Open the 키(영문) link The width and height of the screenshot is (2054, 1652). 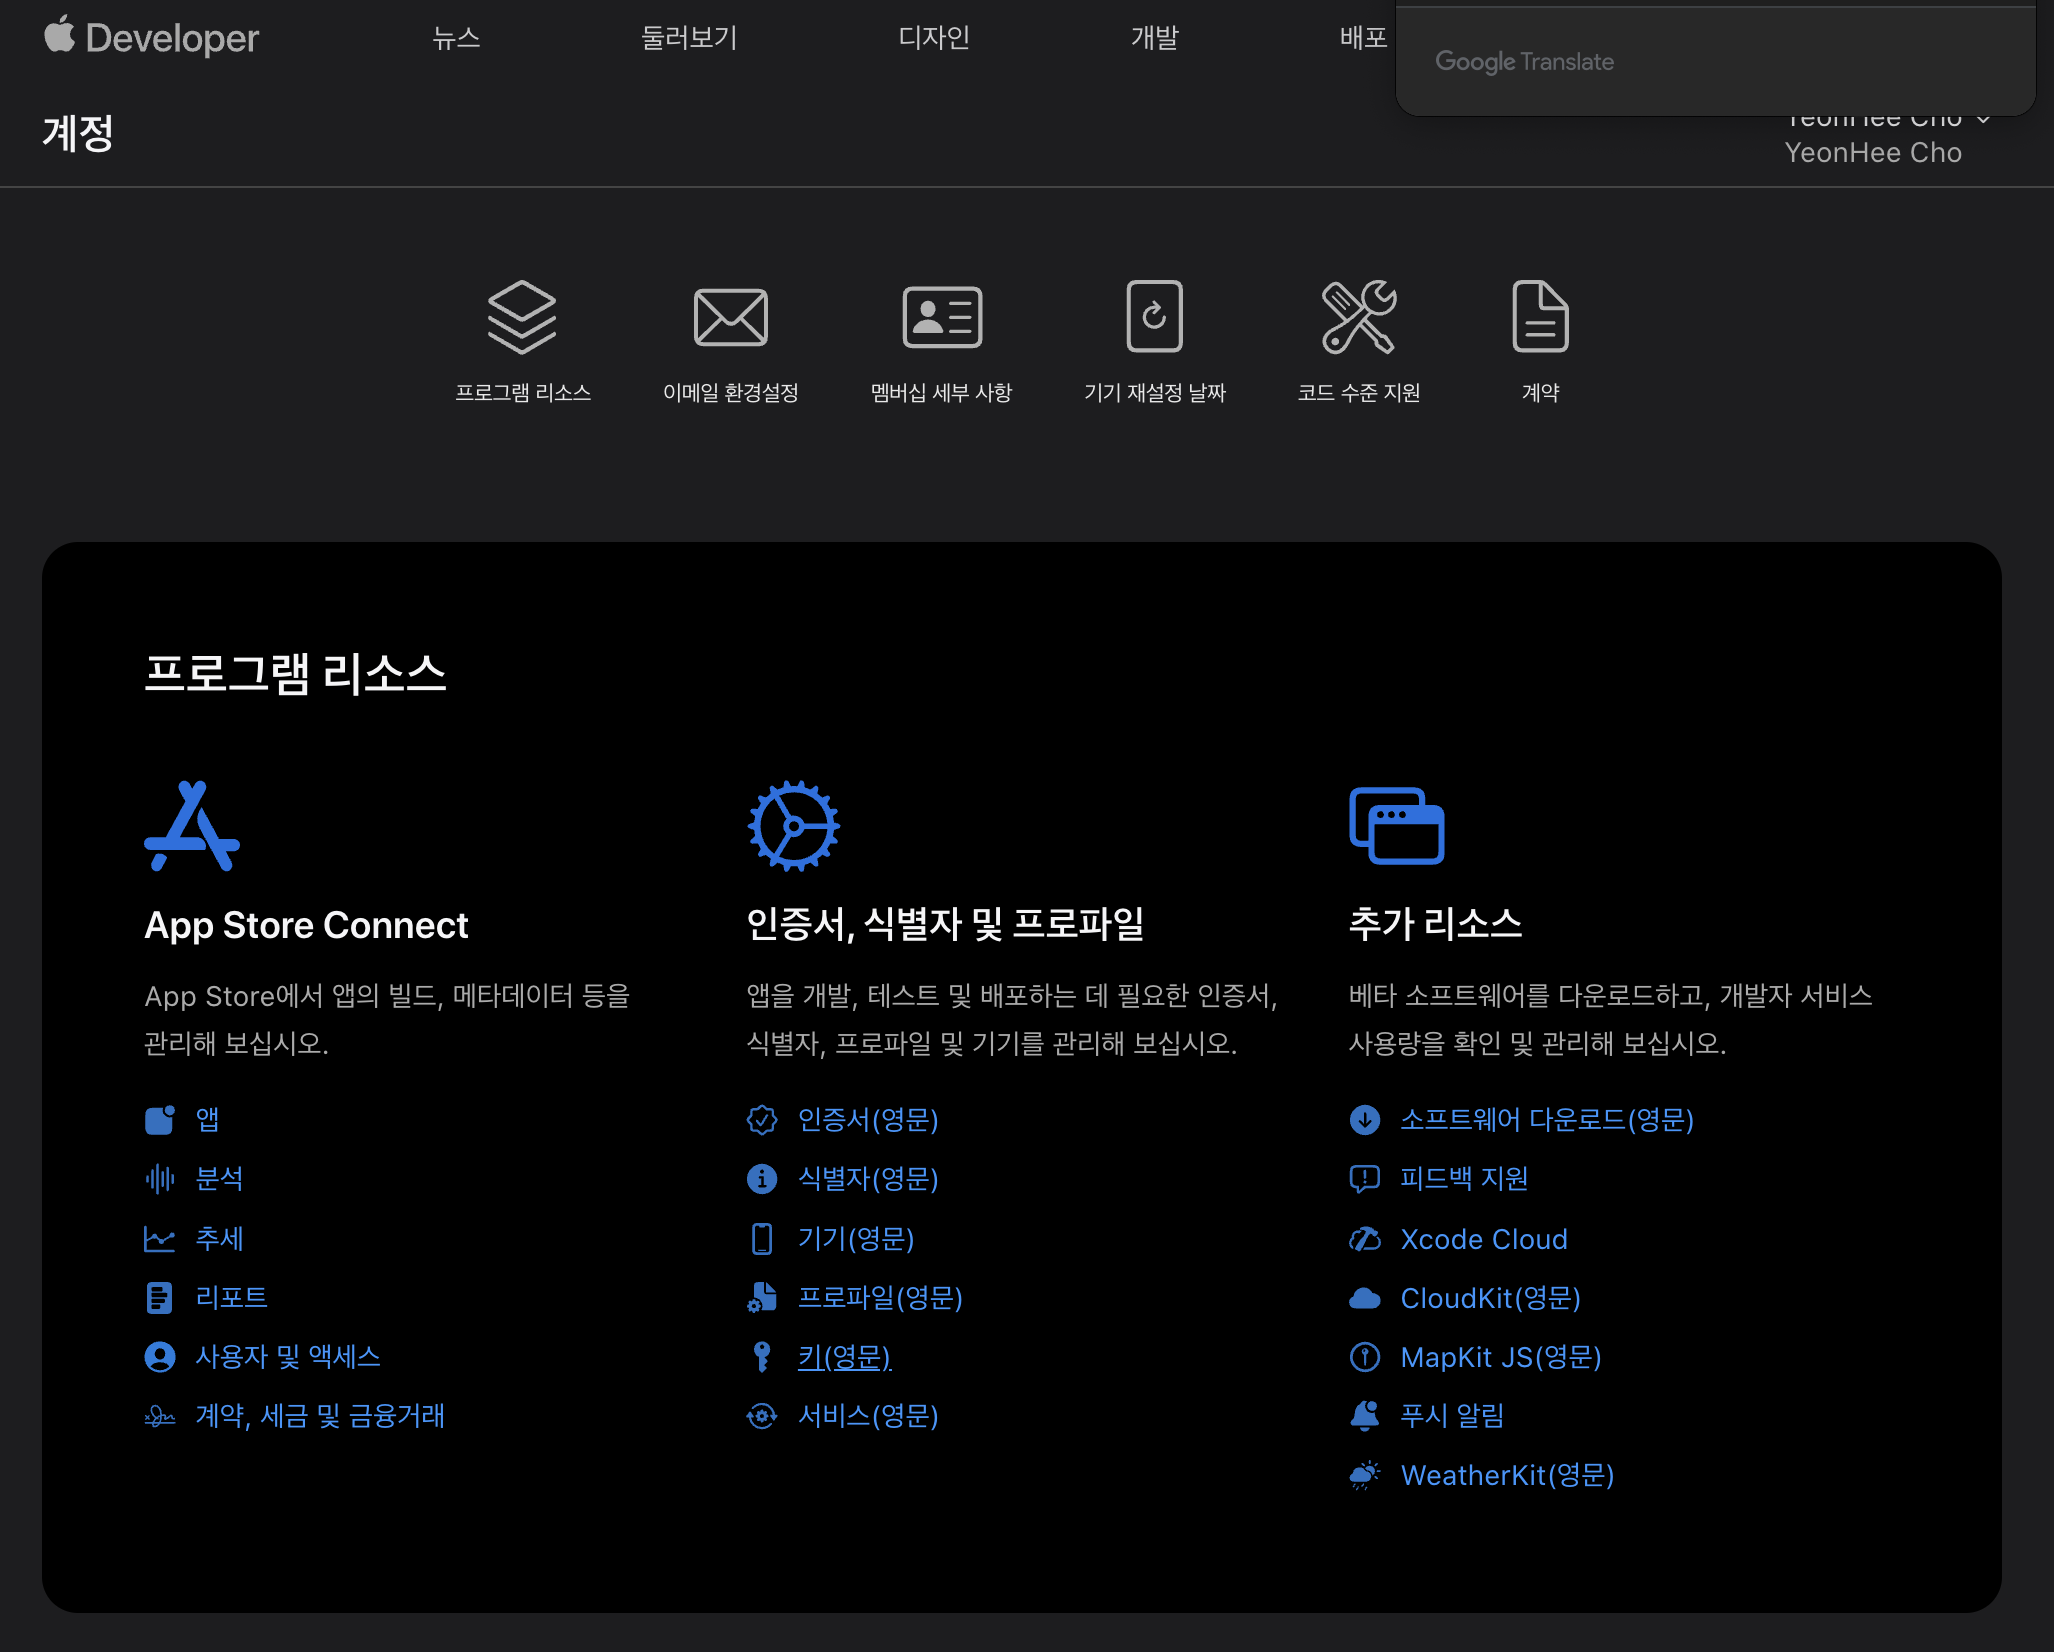(x=844, y=1357)
